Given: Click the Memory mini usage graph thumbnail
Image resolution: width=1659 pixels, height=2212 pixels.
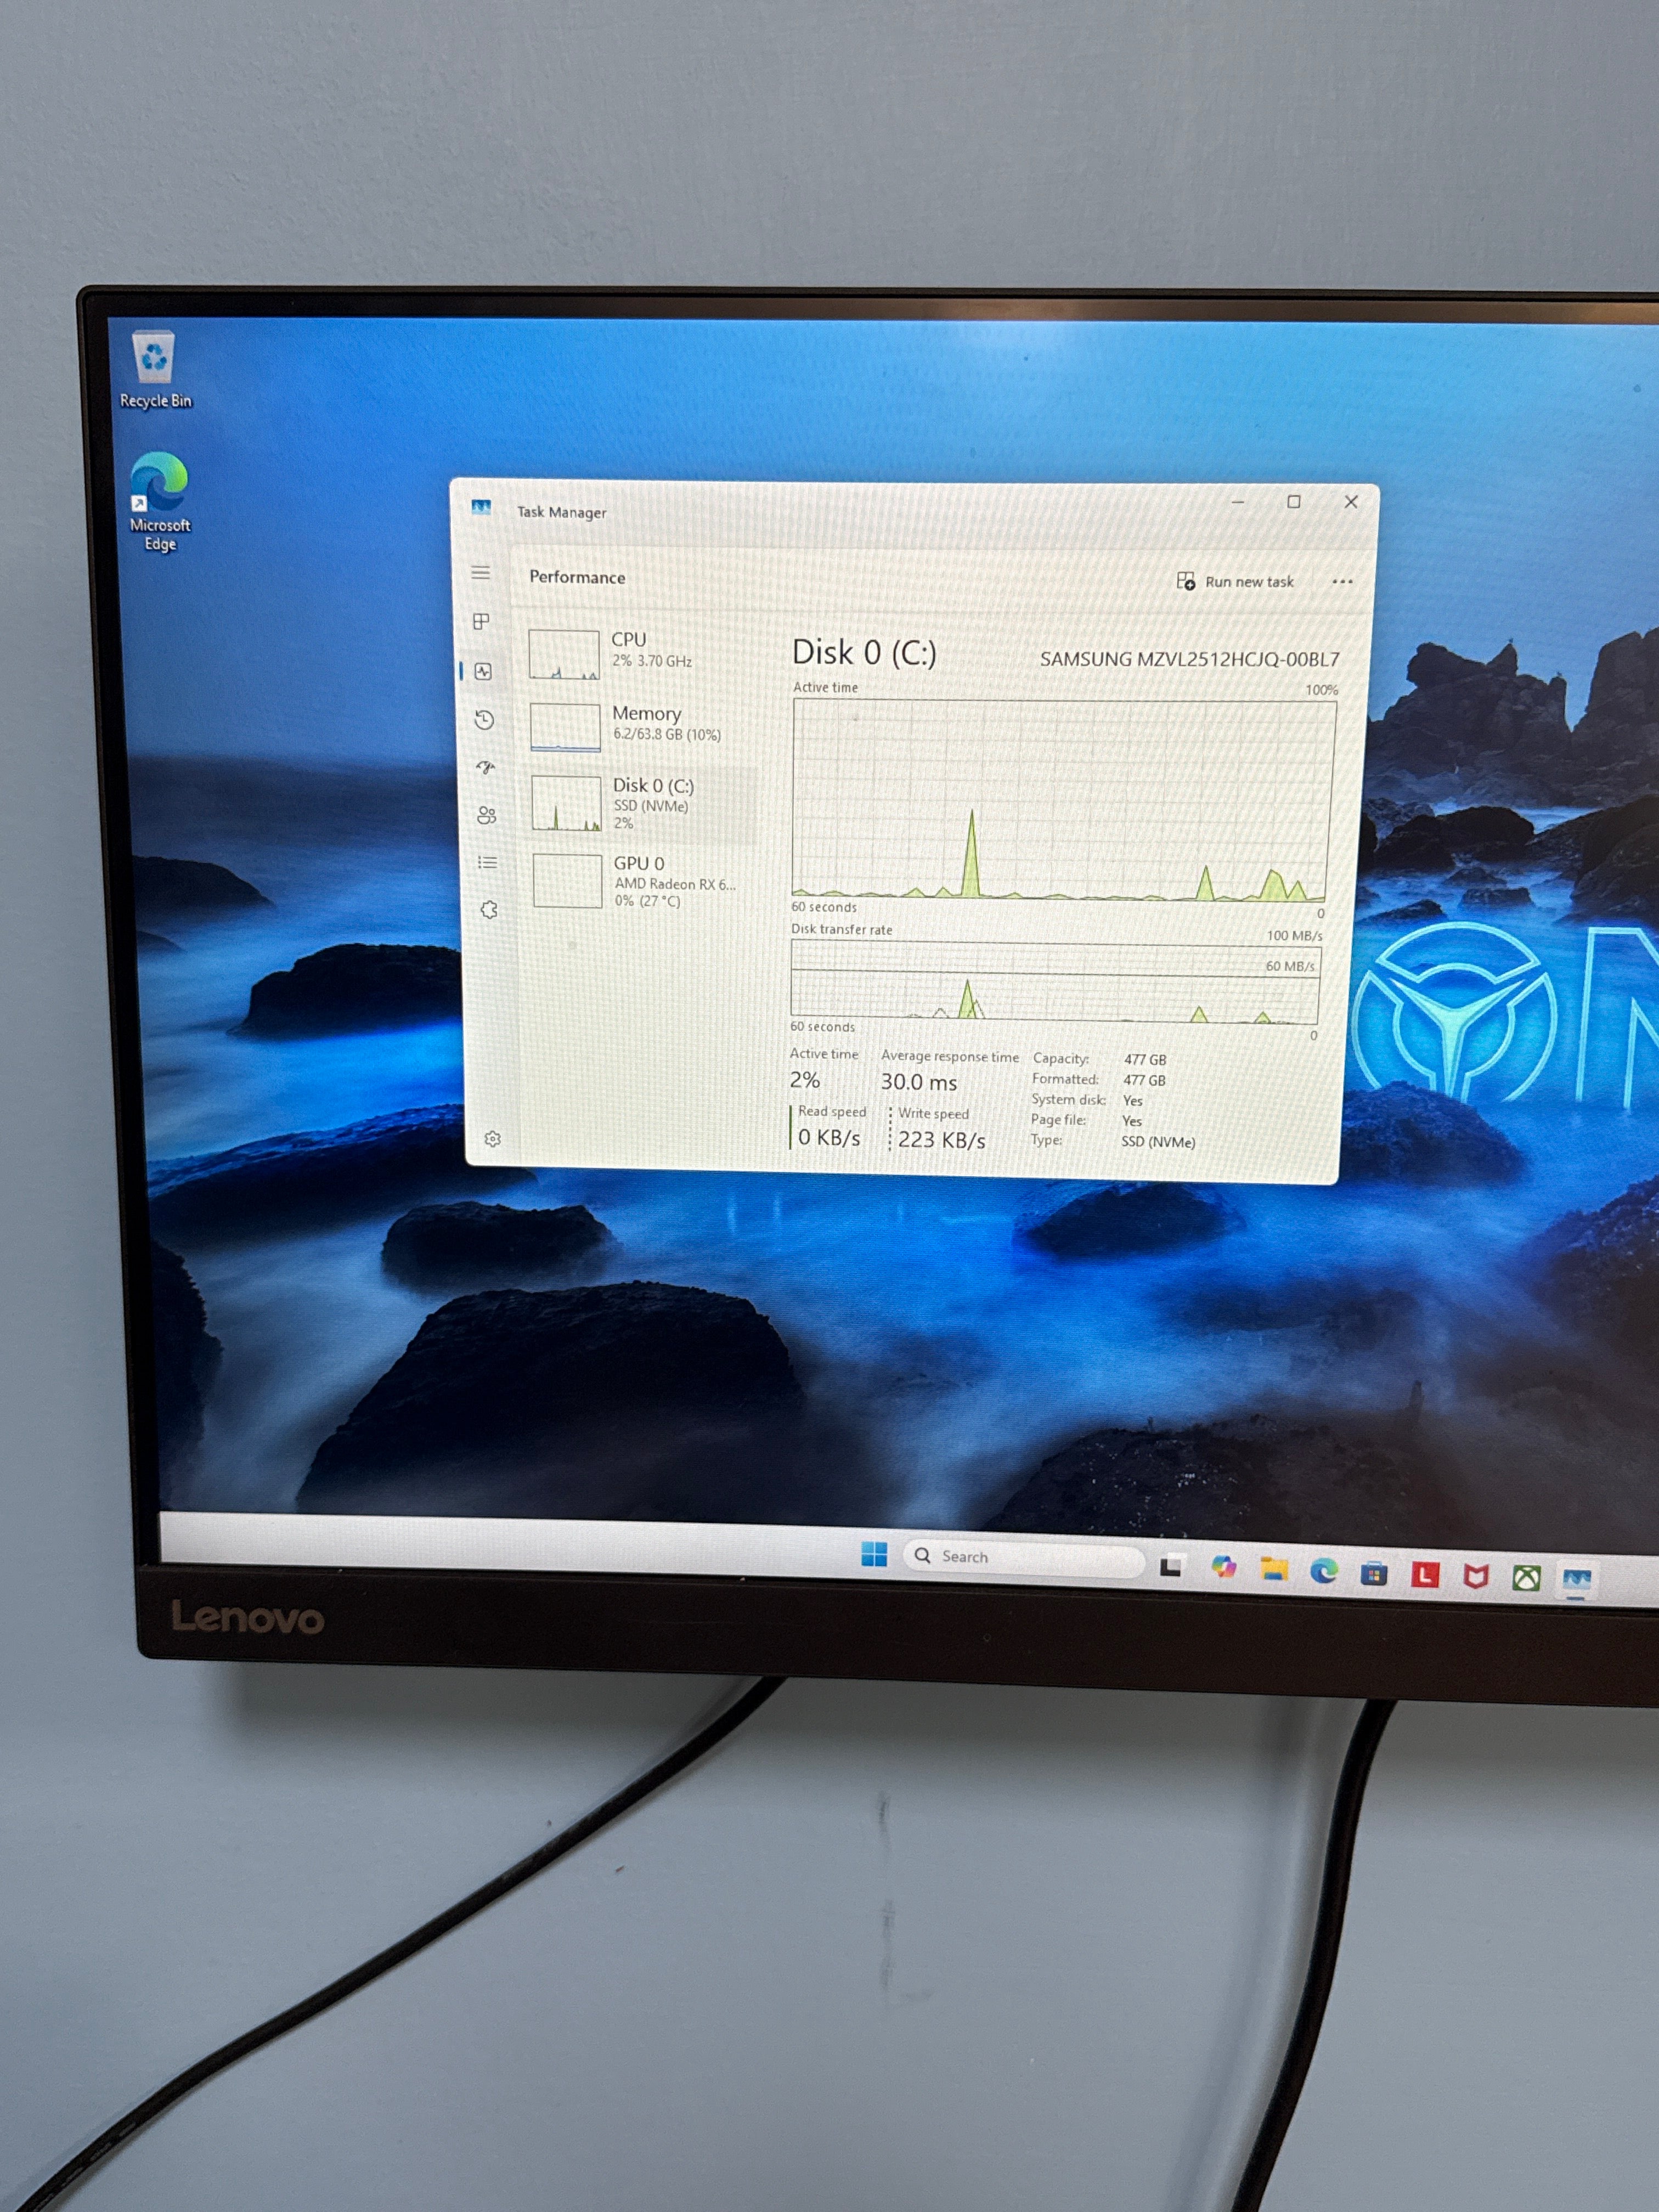Looking at the screenshot, I should (565, 727).
